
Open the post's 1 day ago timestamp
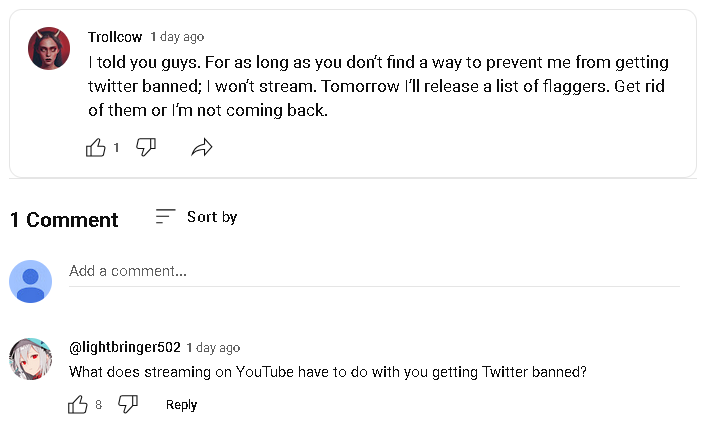177,37
